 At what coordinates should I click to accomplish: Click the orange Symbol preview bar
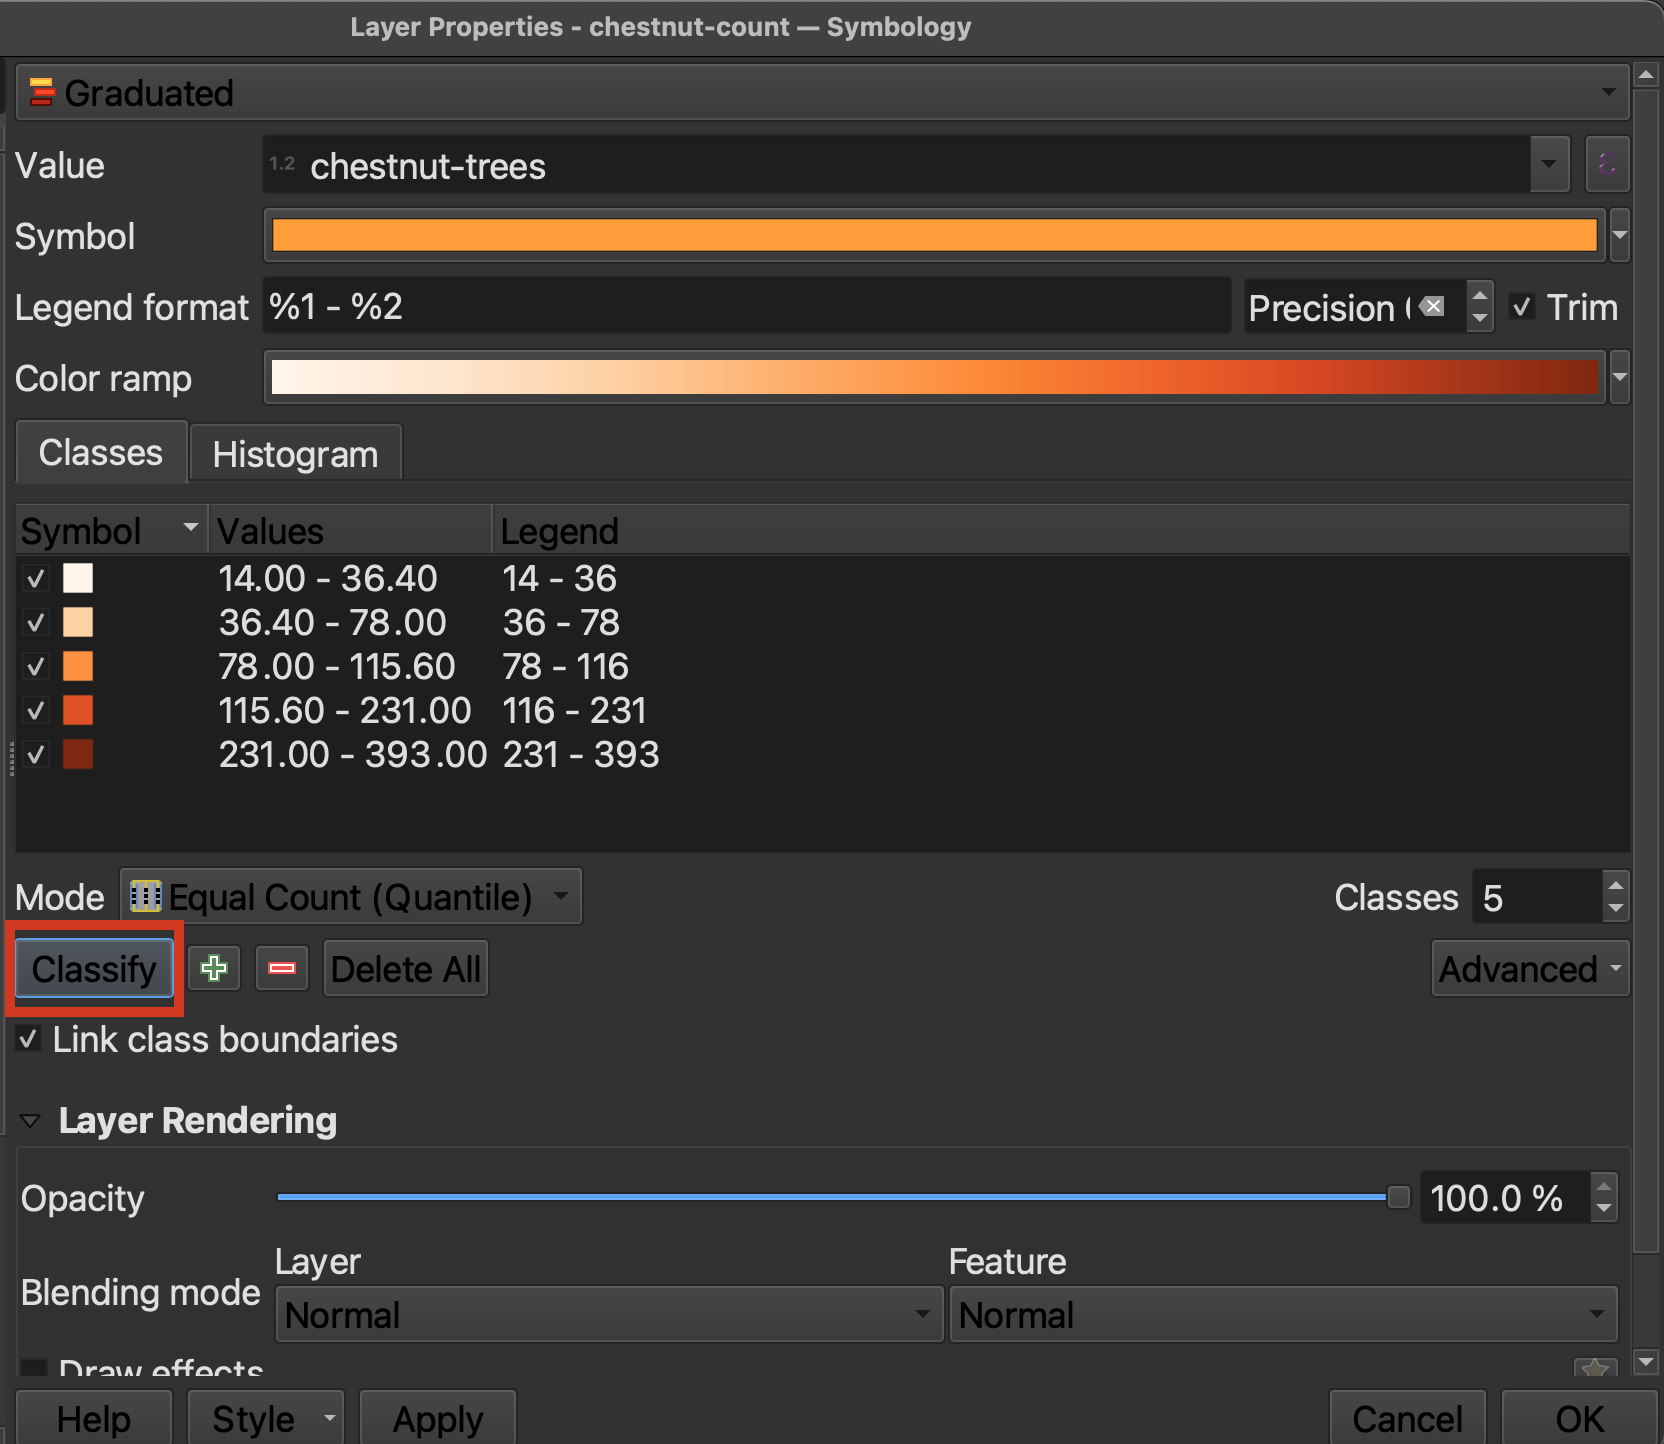[x=933, y=236]
